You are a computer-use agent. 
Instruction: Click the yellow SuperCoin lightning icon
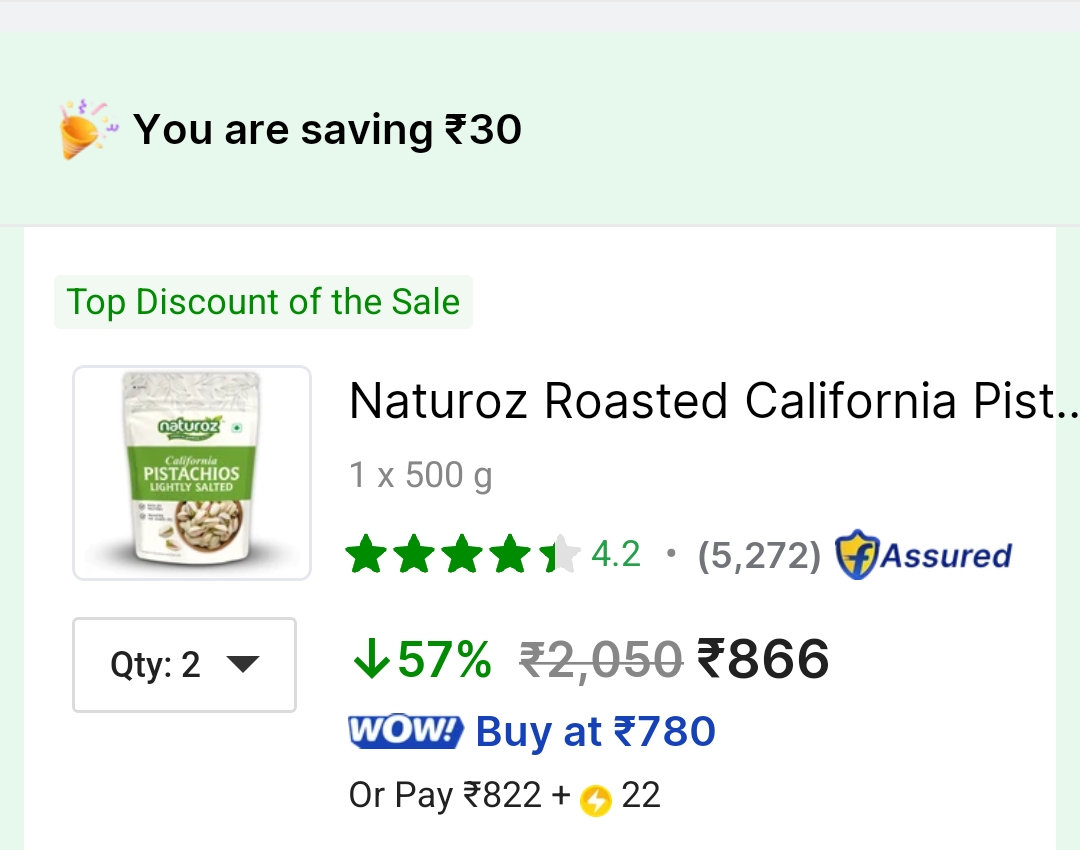coord(596,799)
